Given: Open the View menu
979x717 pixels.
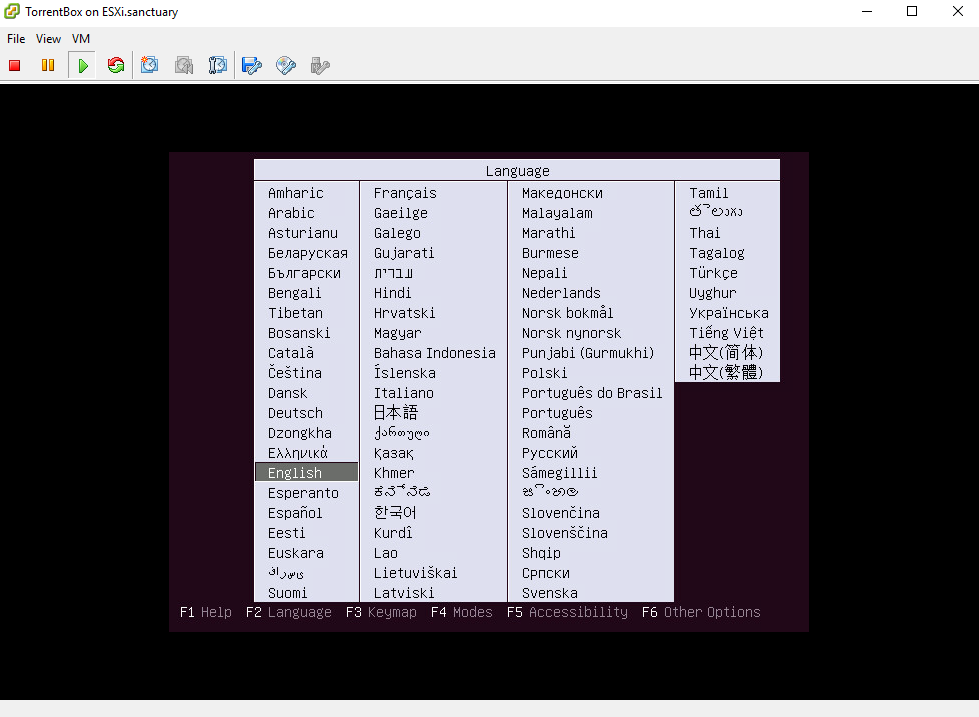Looking at the screenshot, I should coord(48,39).
